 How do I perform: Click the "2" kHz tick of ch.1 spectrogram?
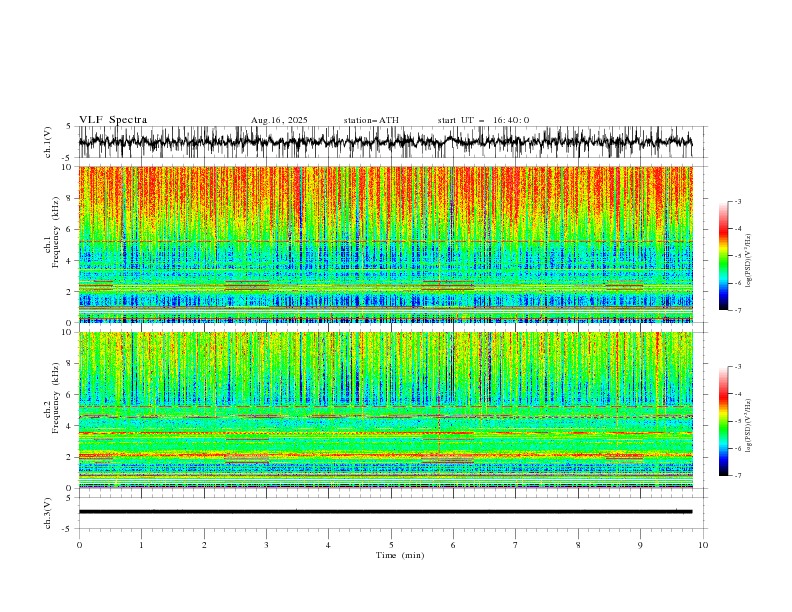pos(69,291)
